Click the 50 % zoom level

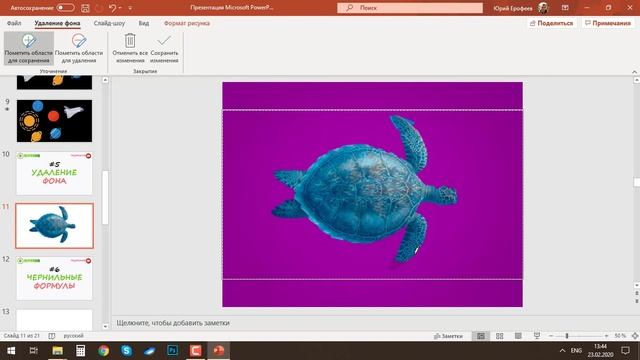pyautogui.click(x=620, y=336)
